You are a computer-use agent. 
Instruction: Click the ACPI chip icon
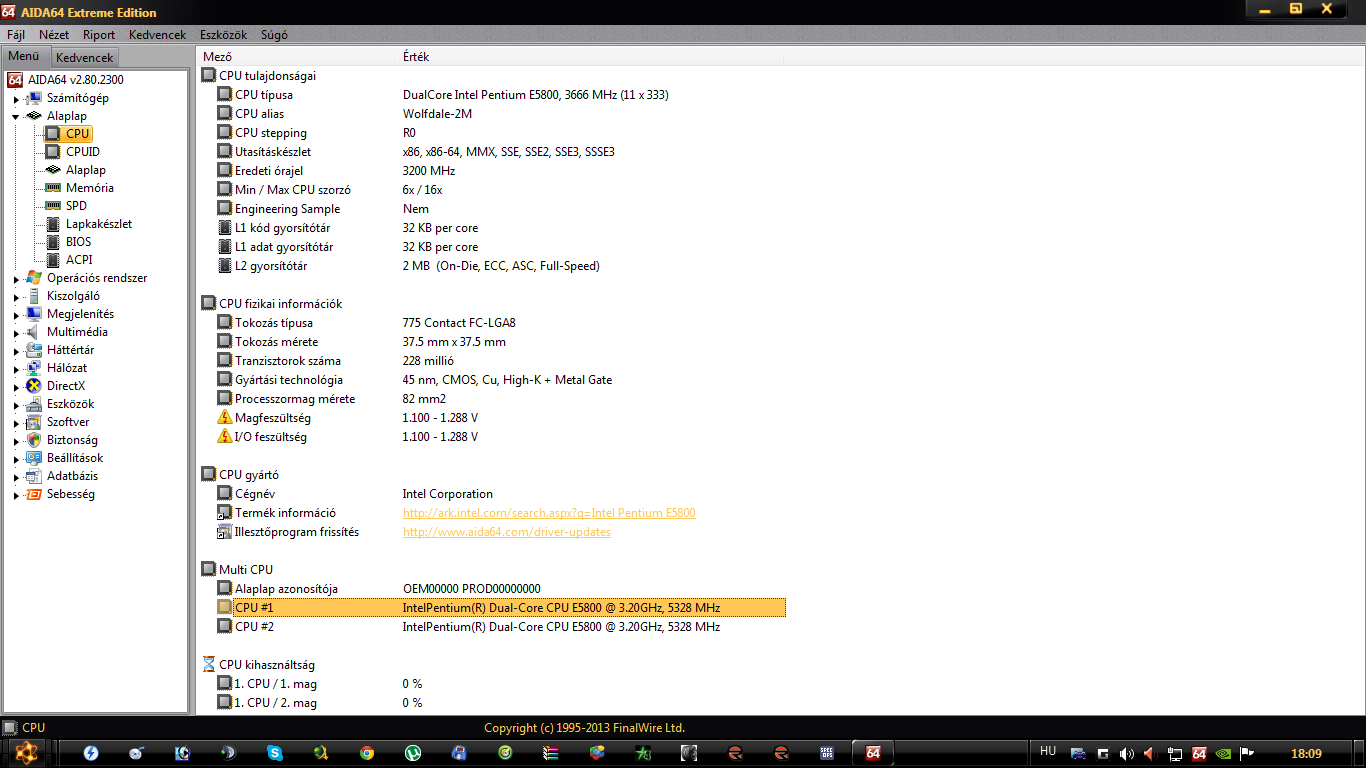tap(53, 260)
